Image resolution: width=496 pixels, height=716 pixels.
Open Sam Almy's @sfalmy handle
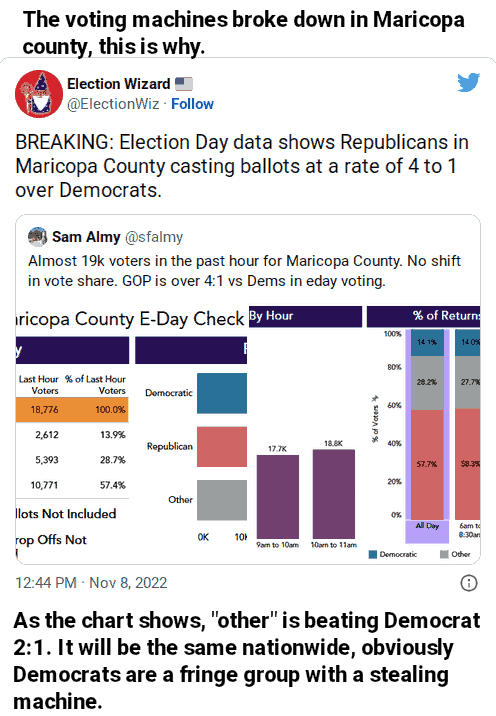tap(154, 237)
